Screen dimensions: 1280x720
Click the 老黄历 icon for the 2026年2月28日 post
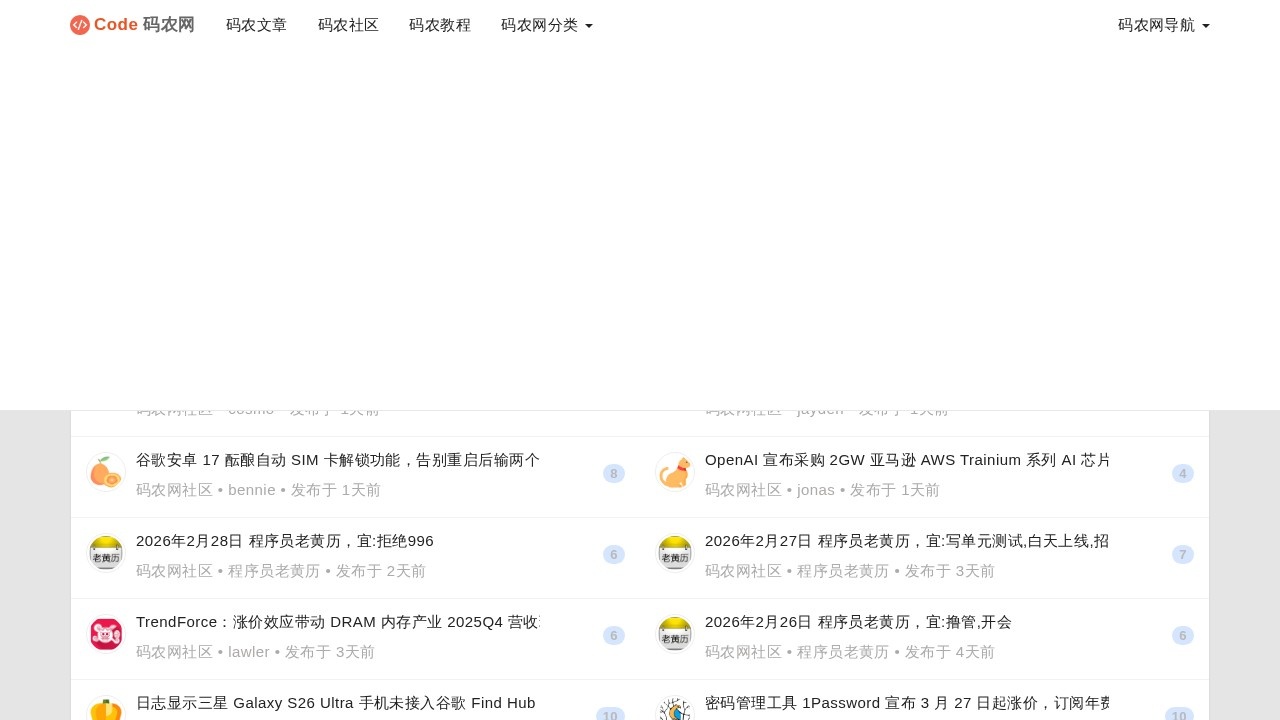tap(106, 552)
